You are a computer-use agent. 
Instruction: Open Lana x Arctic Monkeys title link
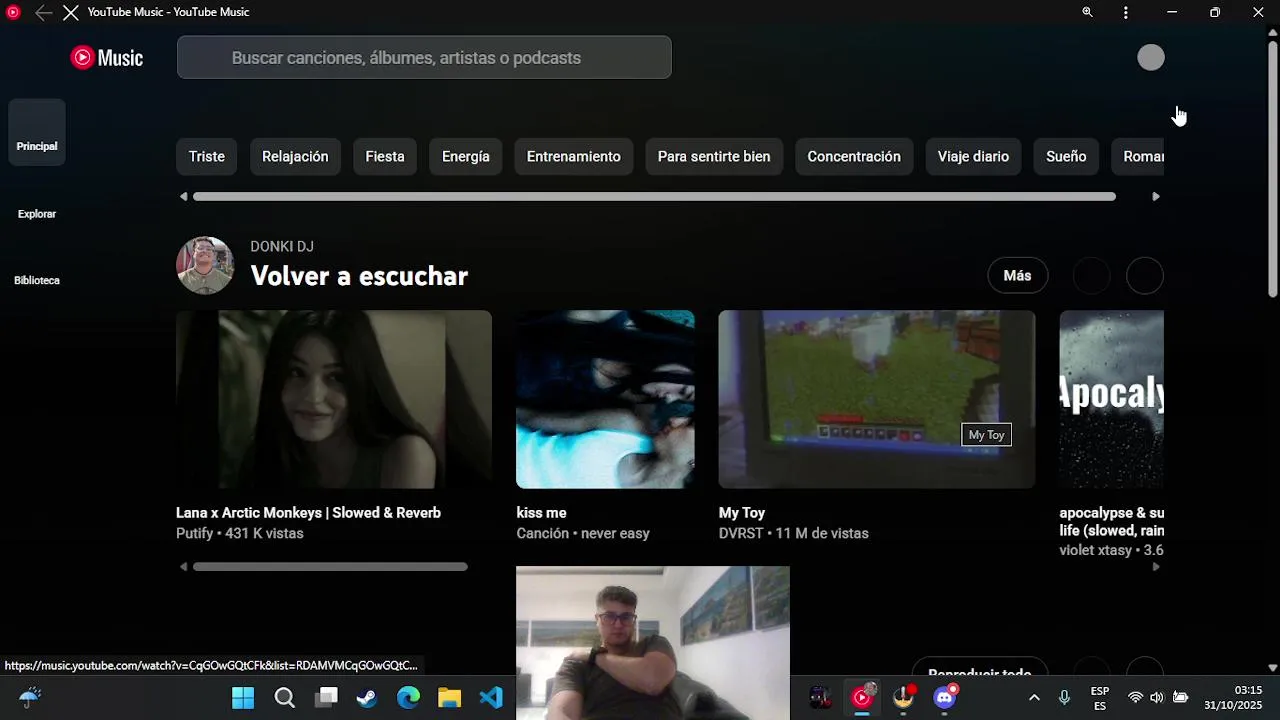point(308,513)
